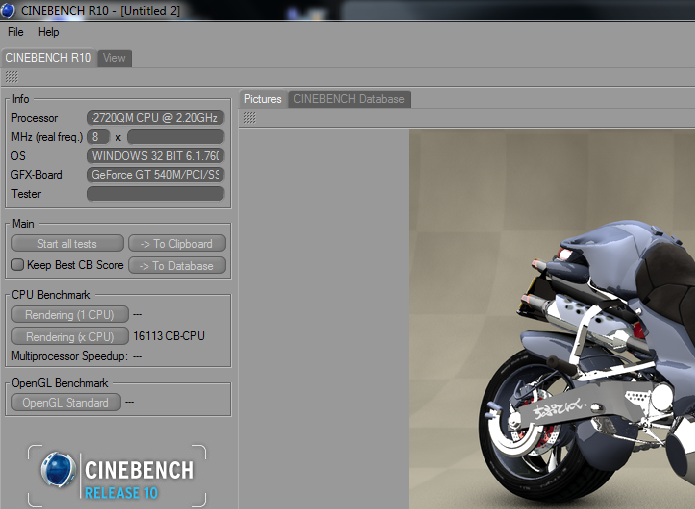Start the OpenGL Standard benchmark
This screenshot has width=695, height=509.
tap(65, 402)
